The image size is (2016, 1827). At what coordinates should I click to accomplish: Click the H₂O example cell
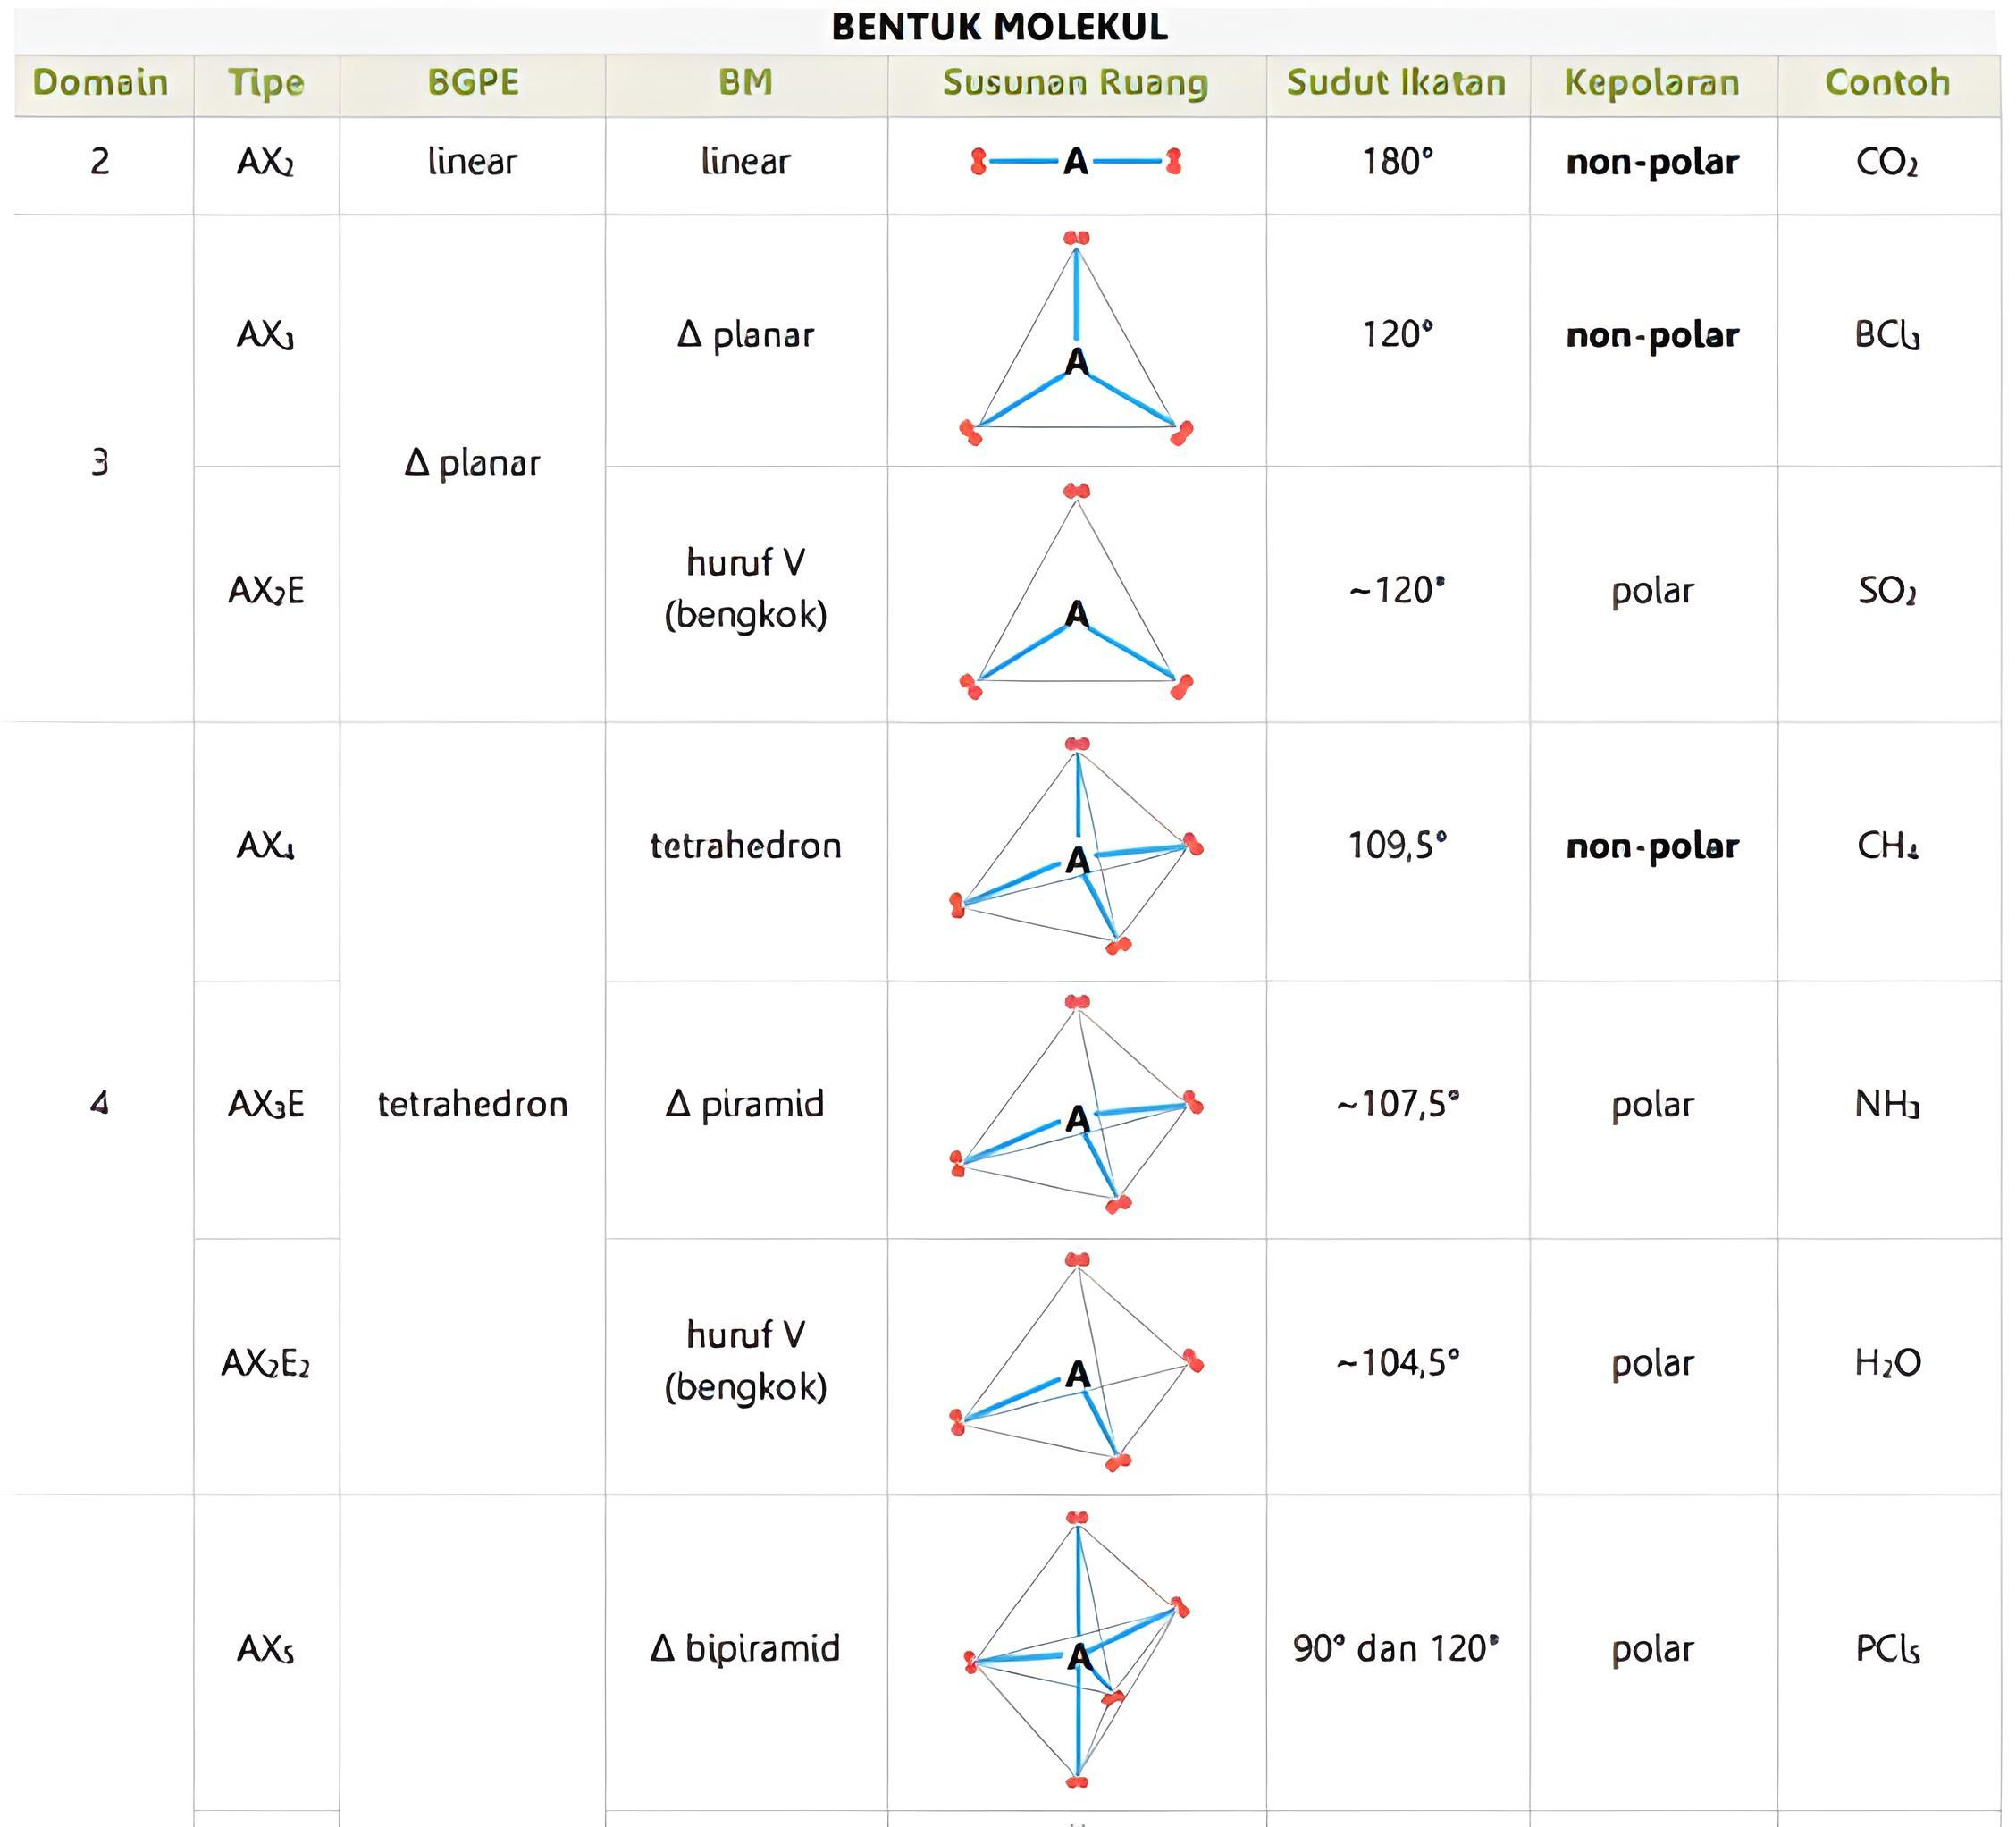point(1887,1362)
